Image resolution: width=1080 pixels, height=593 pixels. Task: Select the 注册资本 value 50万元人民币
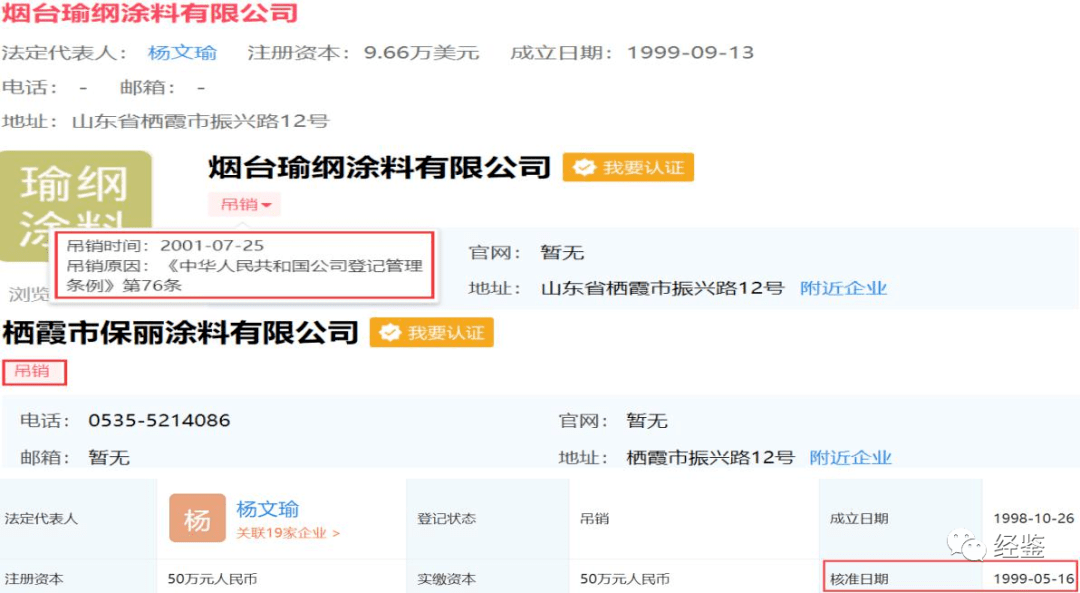click(213, 579)
